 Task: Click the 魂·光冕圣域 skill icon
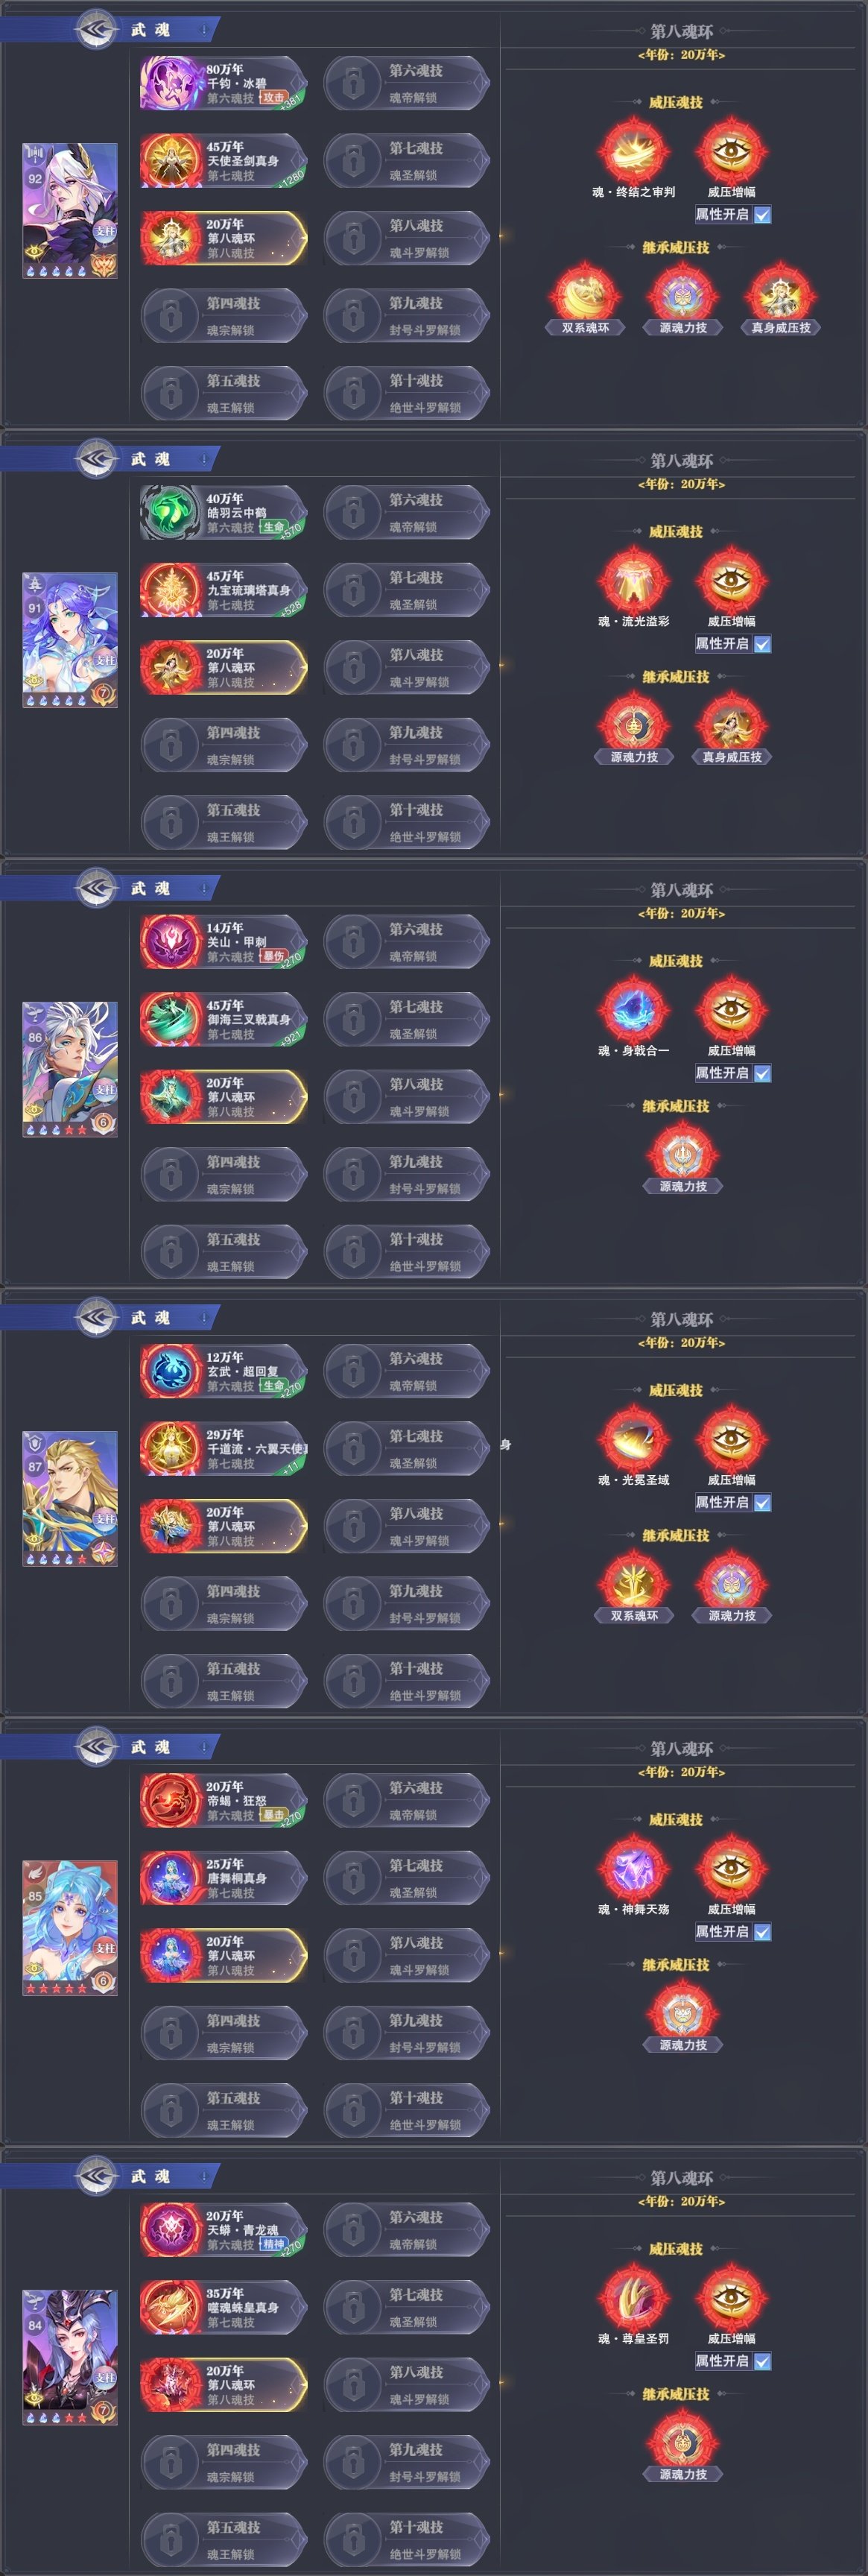633,1439
